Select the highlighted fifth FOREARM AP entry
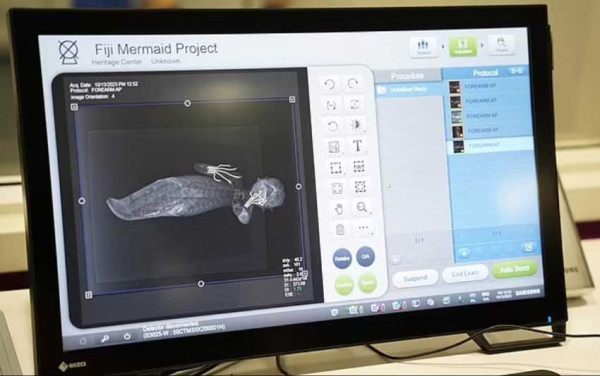Screen dimensions: 600x376 pyautogui.click(x=492, y=145)
